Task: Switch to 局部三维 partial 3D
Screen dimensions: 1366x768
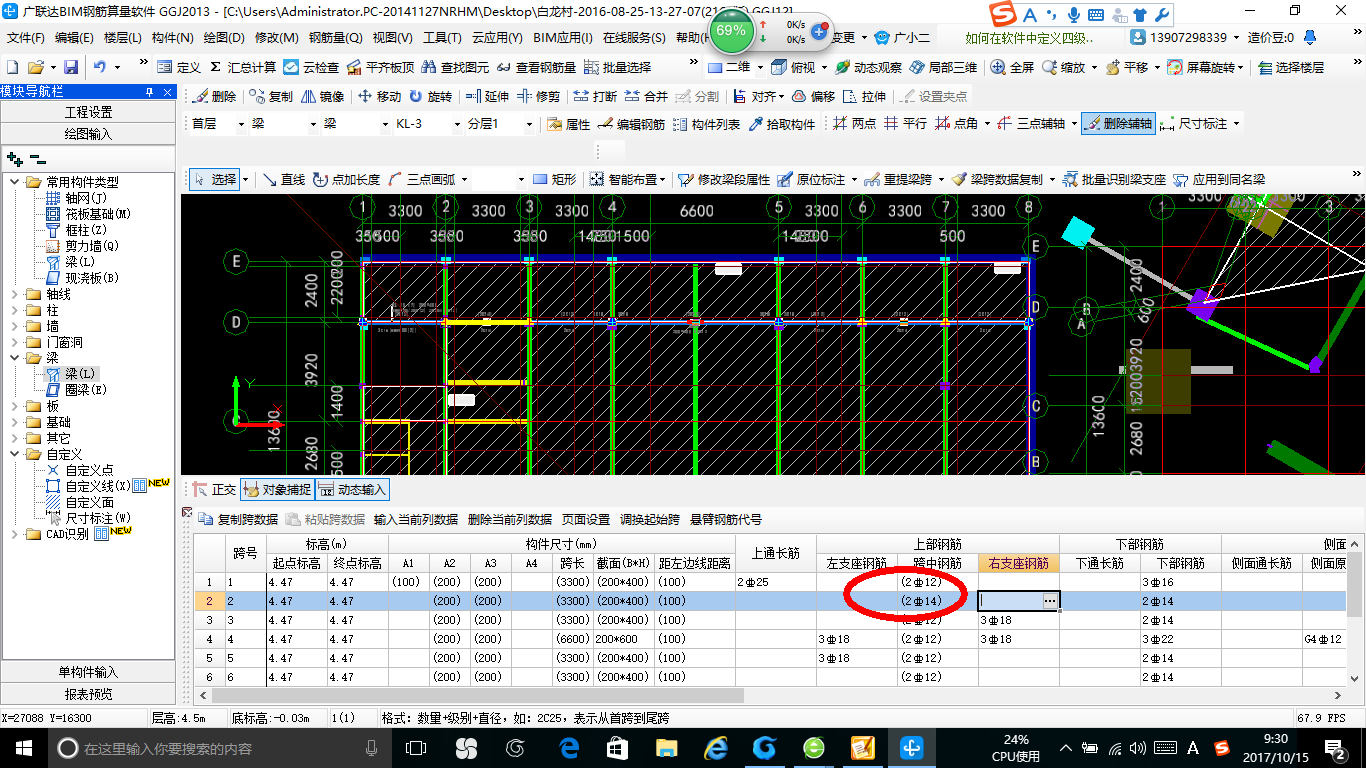Action: click(x=943, y=67)
